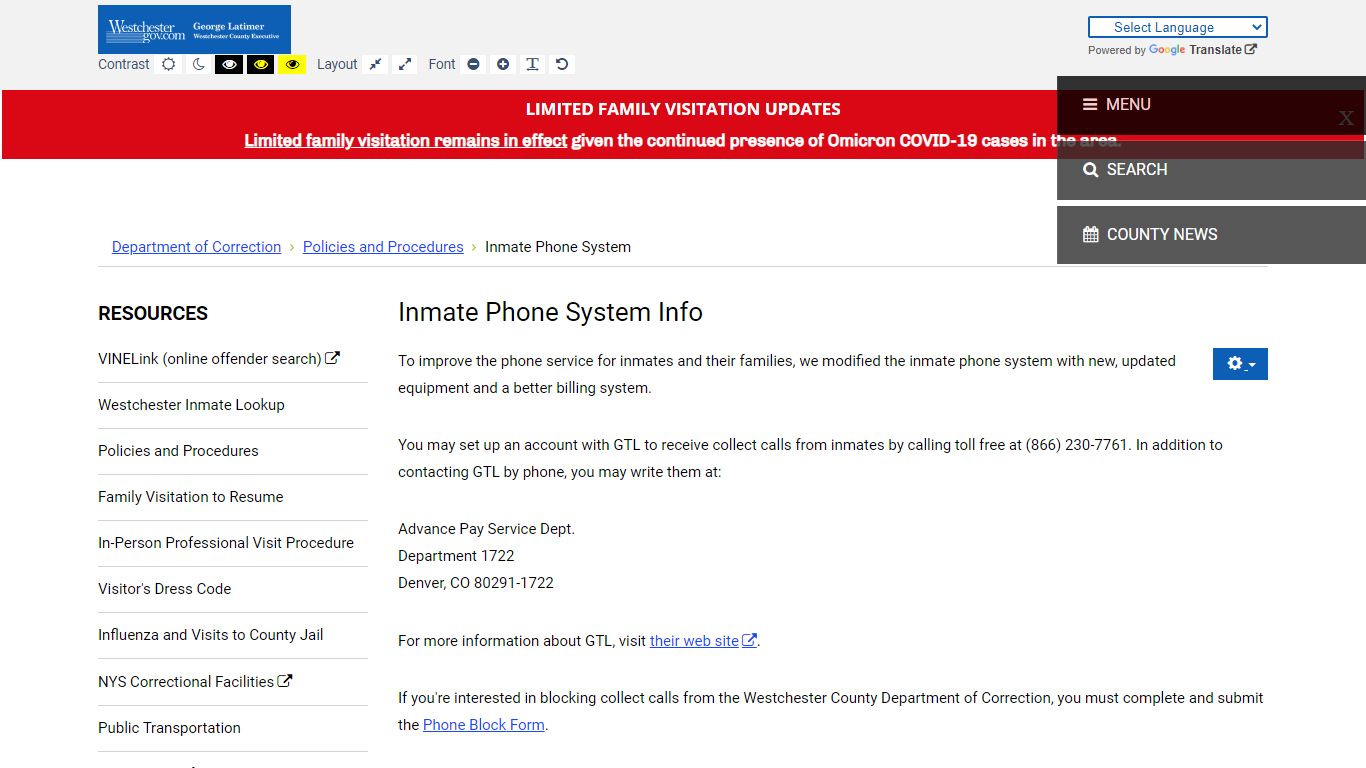Click the RESOURCES heading
The width and height of the screenshot is (1366, 768).
click(x=153, y=313)
